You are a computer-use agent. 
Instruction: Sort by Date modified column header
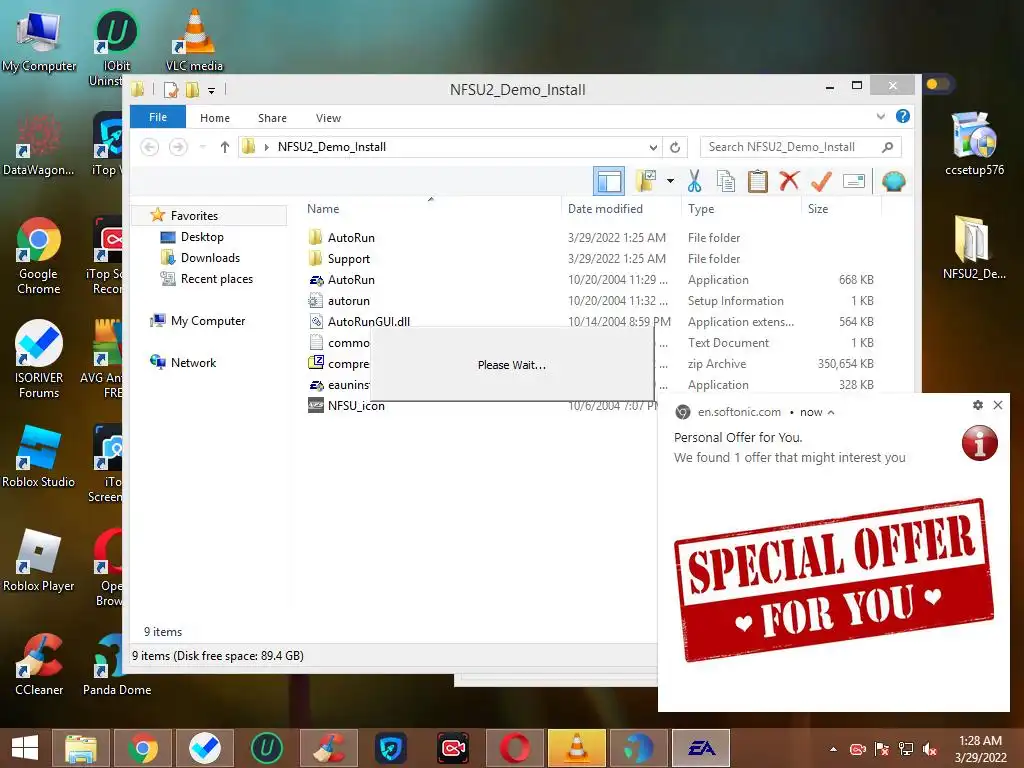click(621, 209)
